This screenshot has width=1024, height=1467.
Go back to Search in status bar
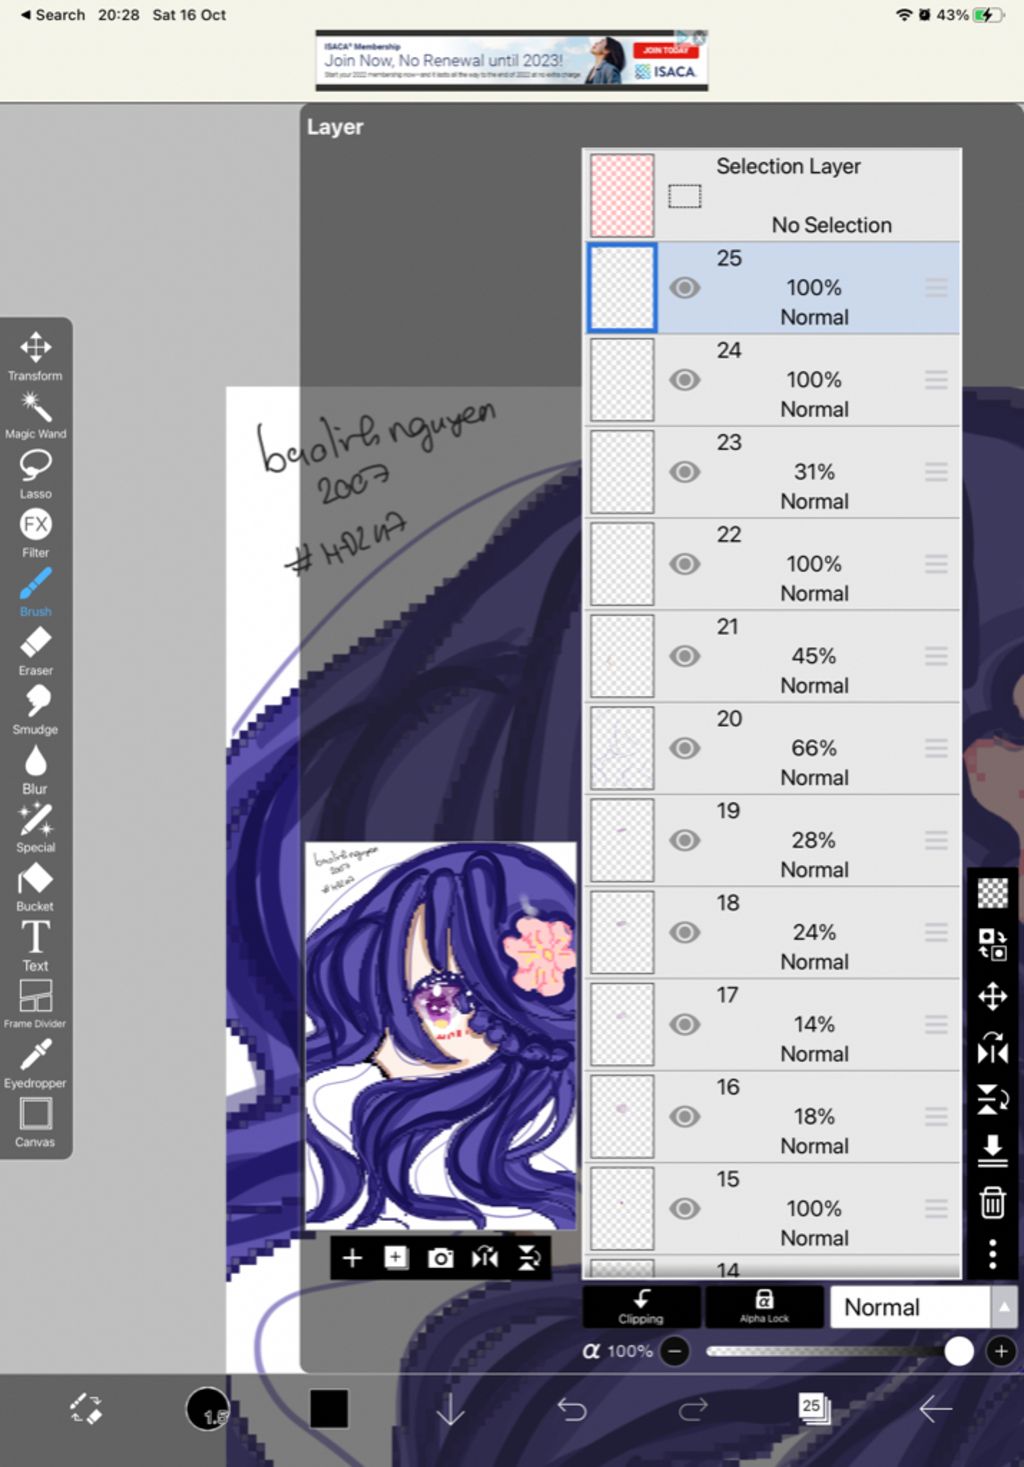coord(52,15)
